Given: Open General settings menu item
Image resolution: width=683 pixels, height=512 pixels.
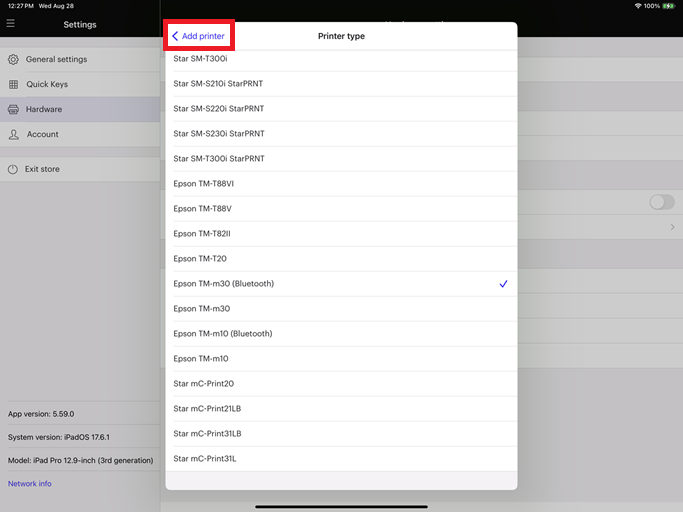Looking at the screenshot, I should point(80,59).
